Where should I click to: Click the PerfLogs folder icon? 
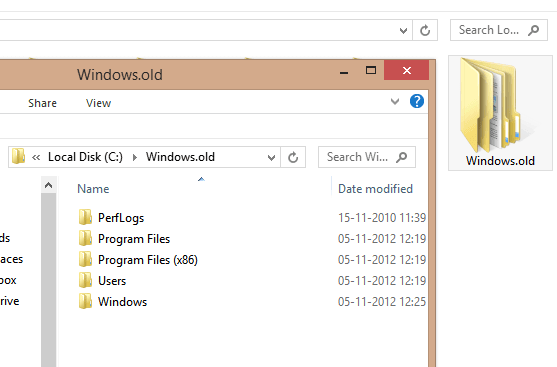[85, 217]
